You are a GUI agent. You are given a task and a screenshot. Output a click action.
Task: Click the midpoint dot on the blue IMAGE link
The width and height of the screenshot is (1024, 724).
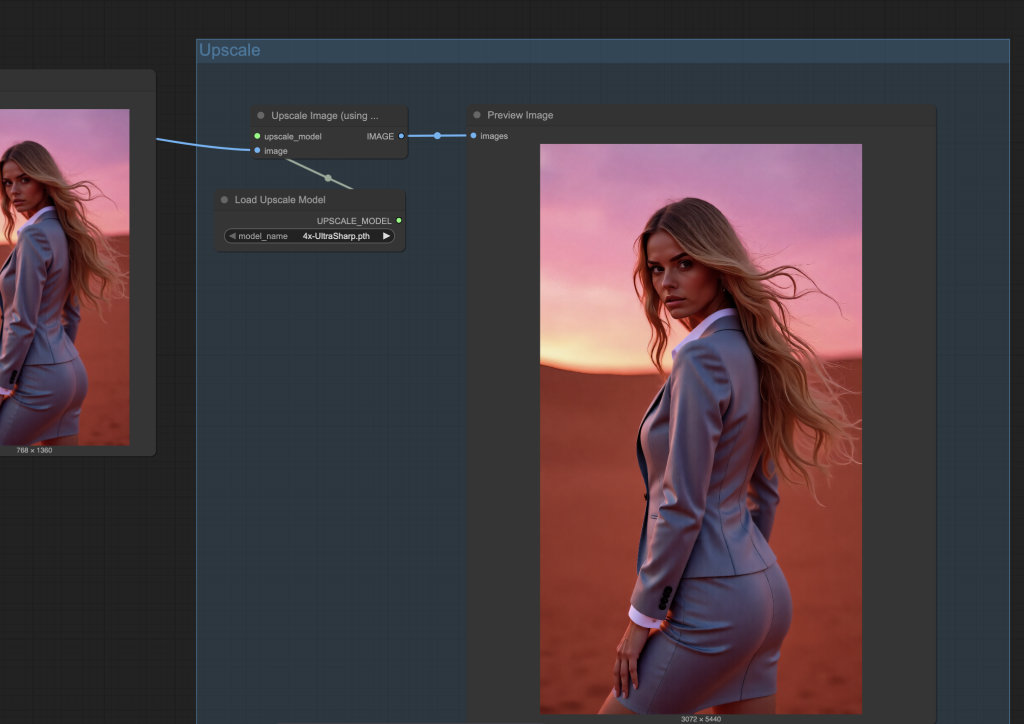pos(437,135)
